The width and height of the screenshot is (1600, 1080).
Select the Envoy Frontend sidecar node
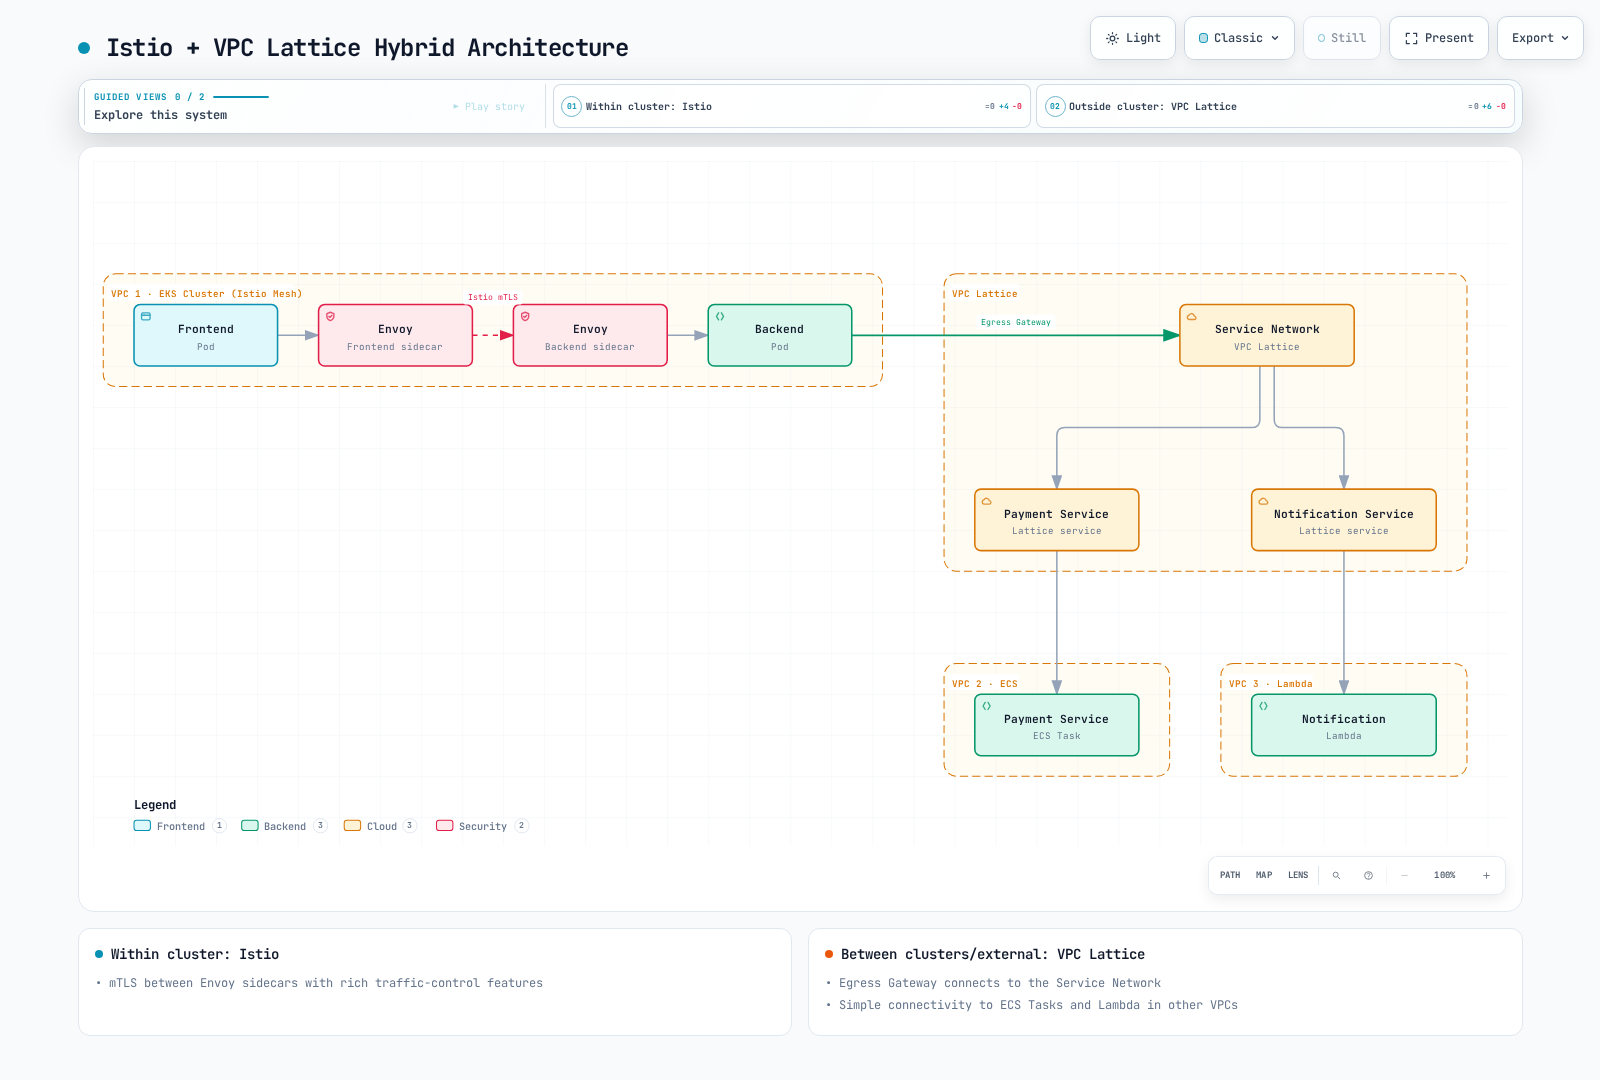pyautogui.click(x=395, y=336)
